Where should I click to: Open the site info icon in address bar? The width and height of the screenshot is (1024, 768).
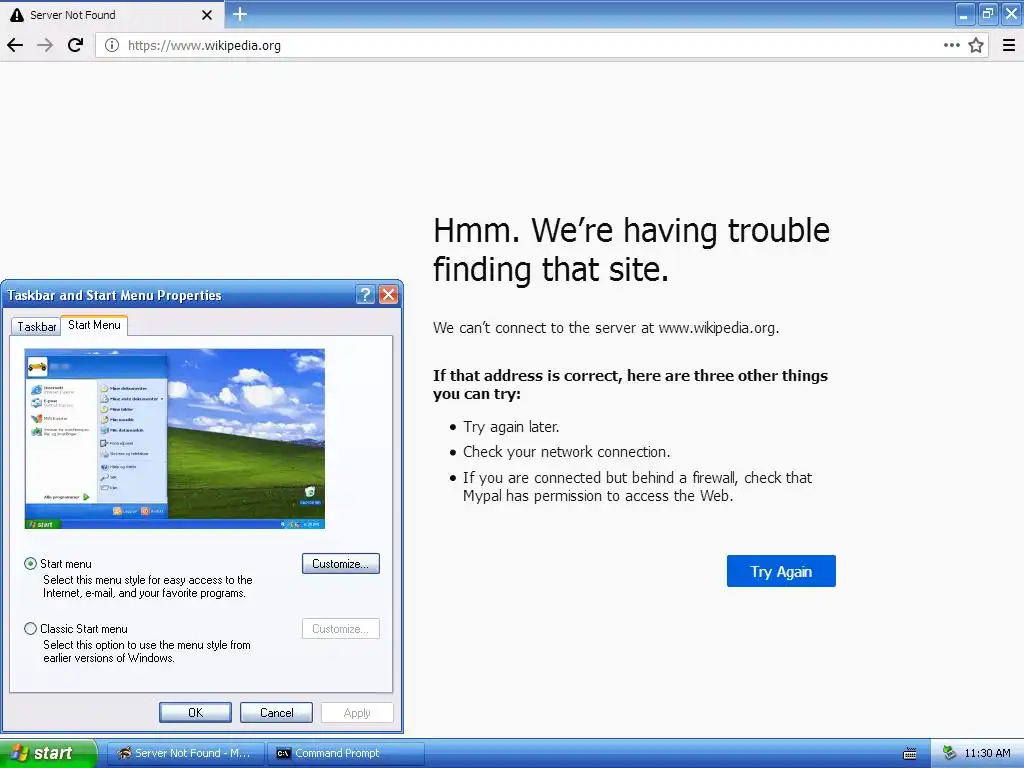tap(112, 45)
